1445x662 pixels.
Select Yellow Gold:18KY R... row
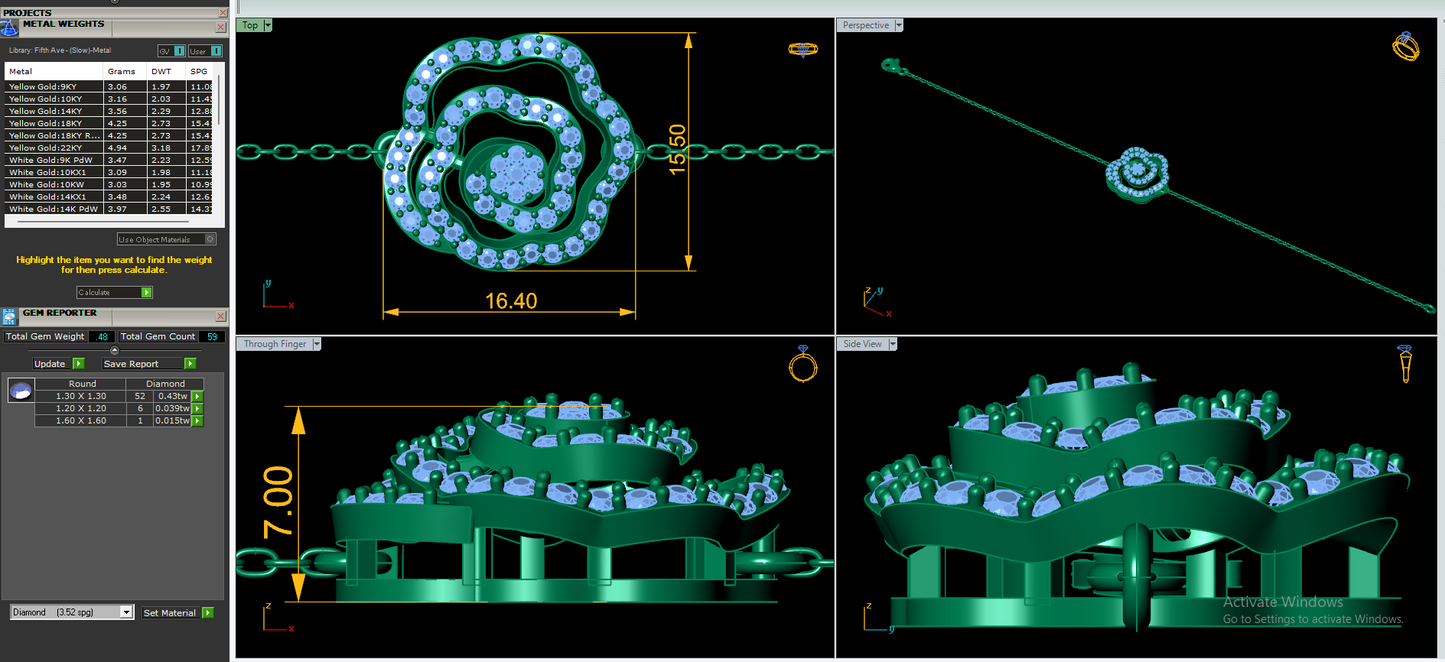click(110, 135)
